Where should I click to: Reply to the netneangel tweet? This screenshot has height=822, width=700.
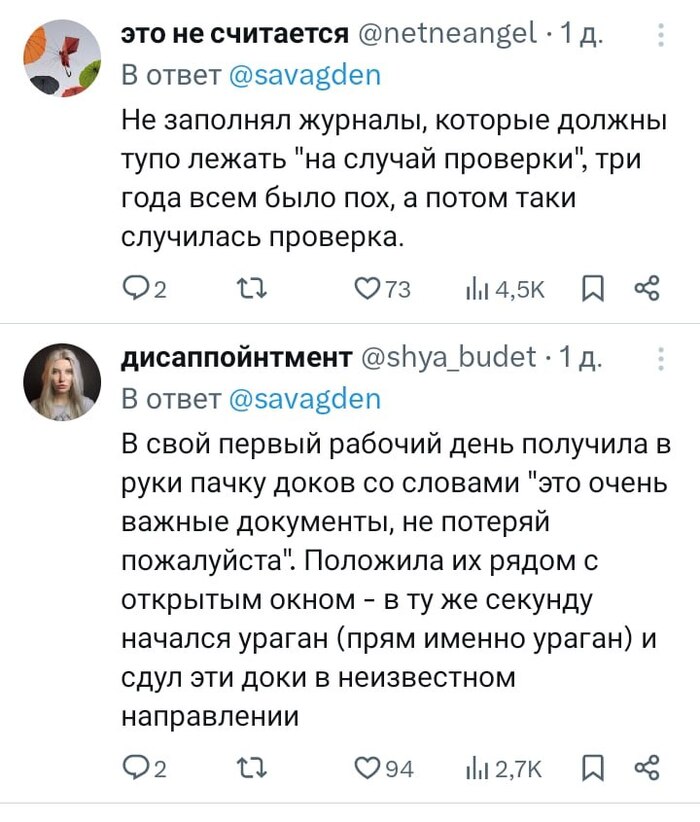tap(134, 290)
